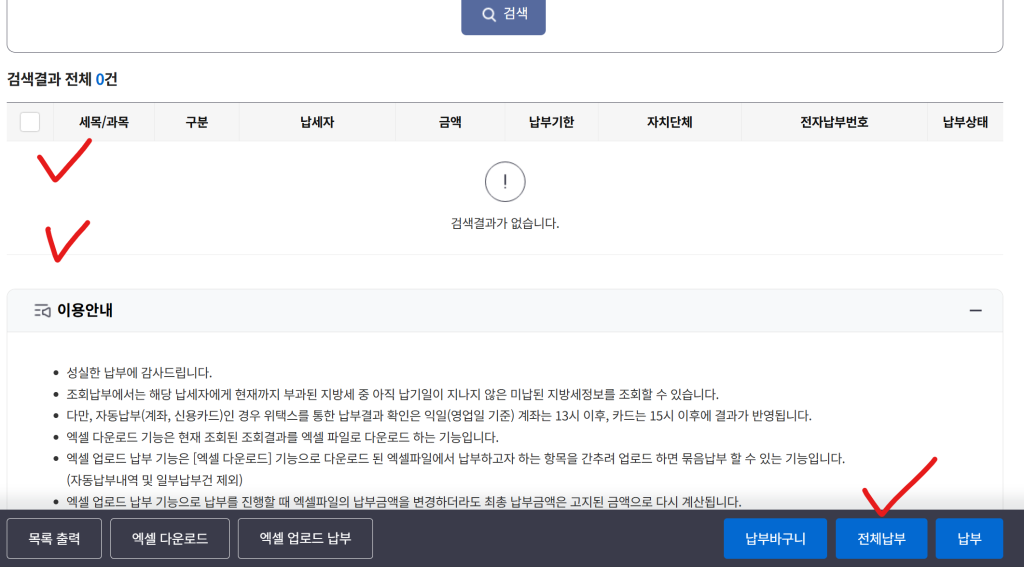Image resolution: width=1024 pixels, height=567 pixels.
Task: Sort by 세목/과목 column header
Action: pyautogui.click(x=104, y=122)
